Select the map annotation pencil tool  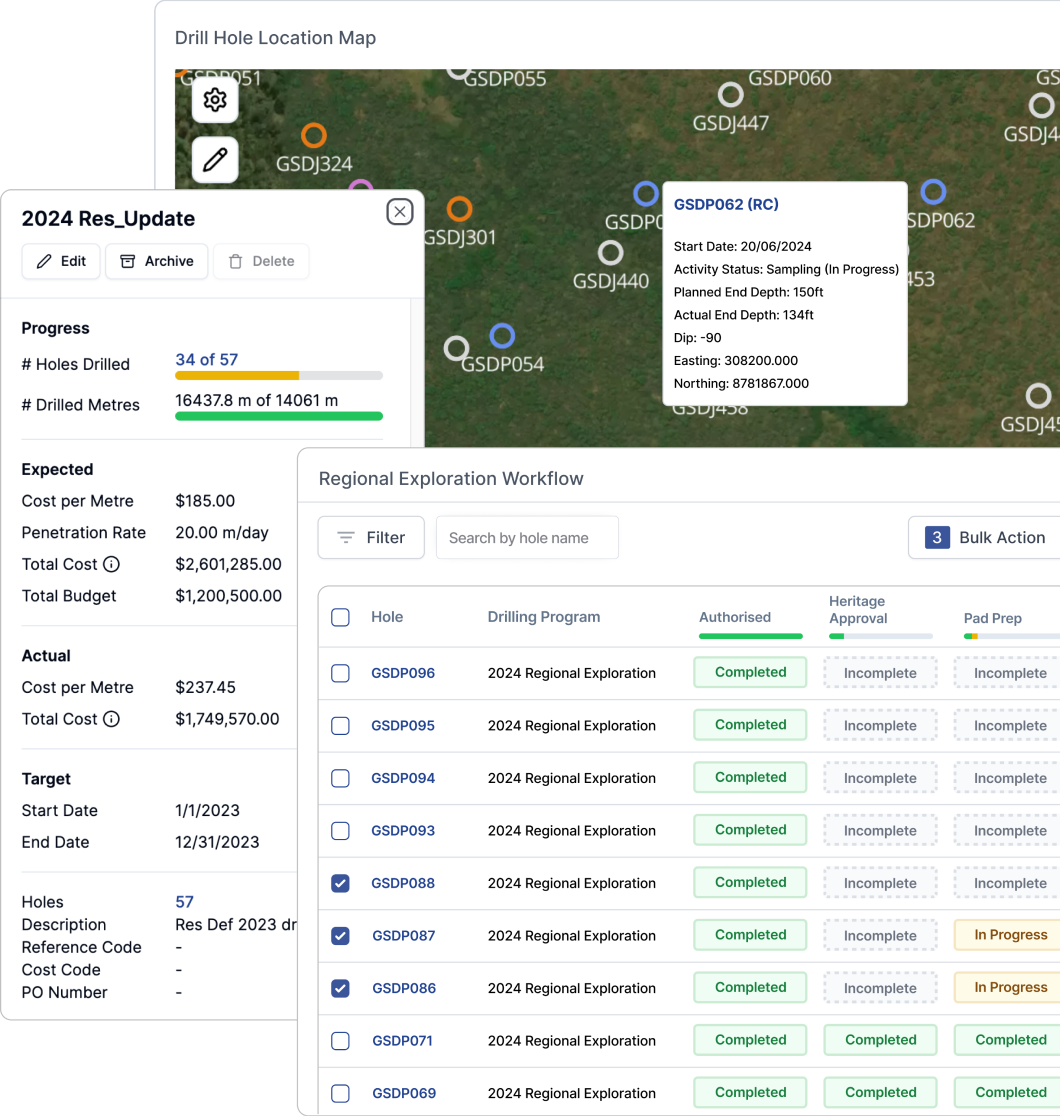(215, 159)
